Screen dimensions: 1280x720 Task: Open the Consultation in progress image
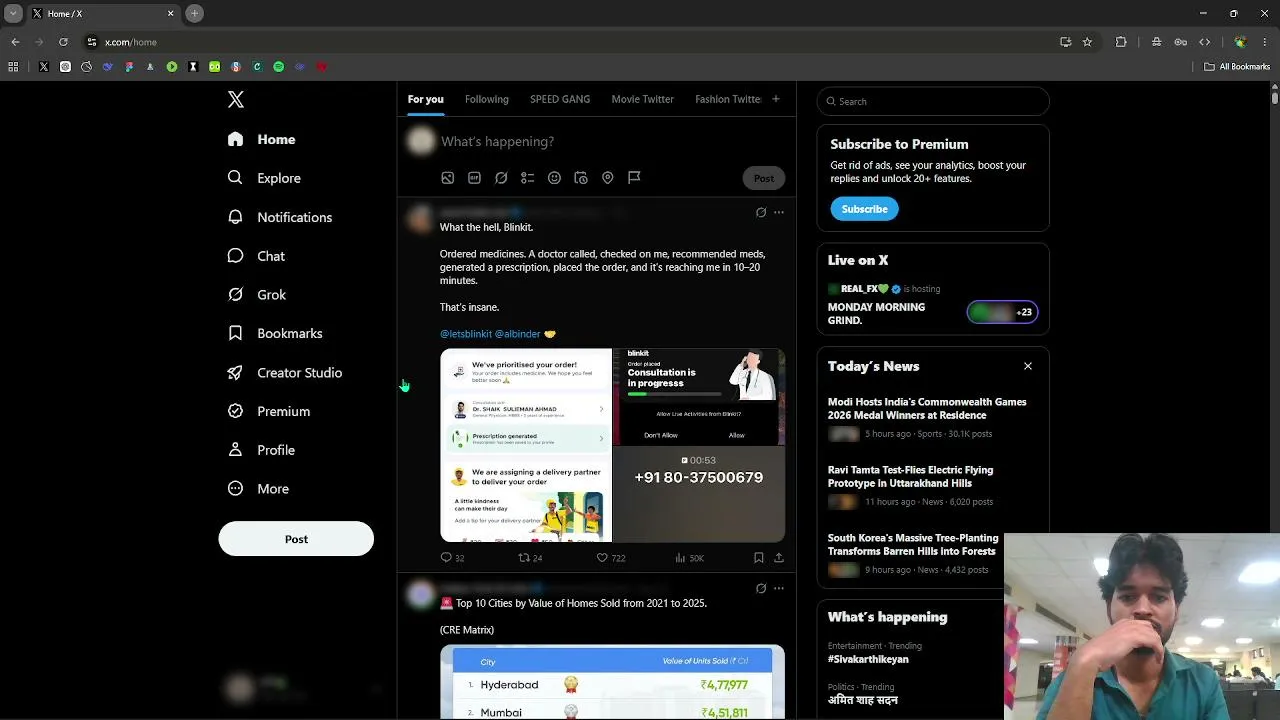[699, 397]
